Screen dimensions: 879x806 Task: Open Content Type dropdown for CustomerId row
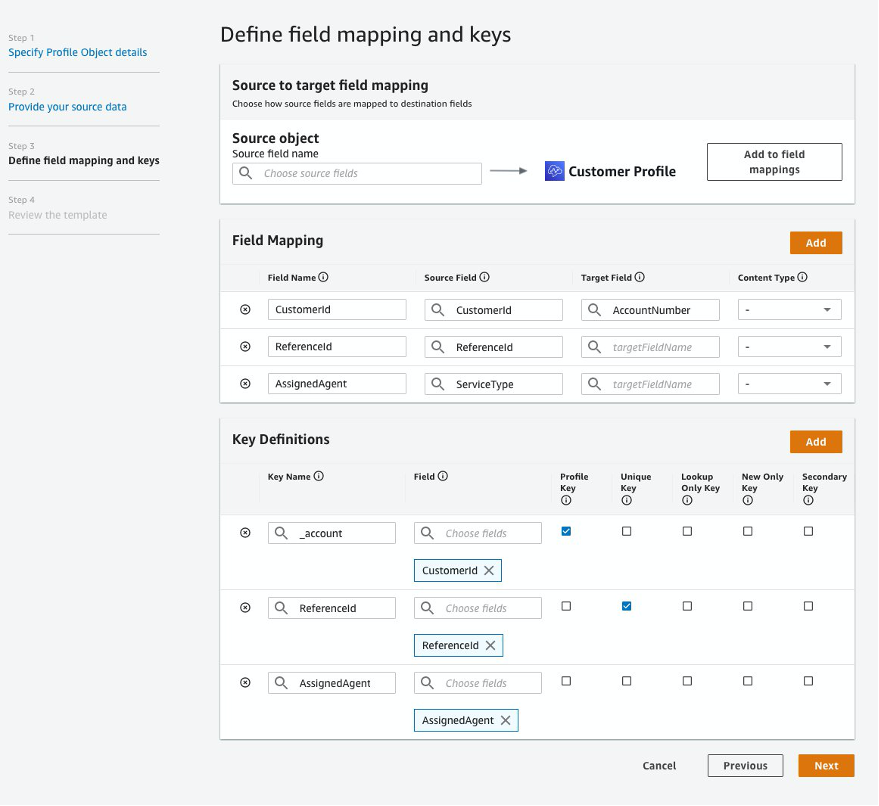(x=790, y=310)
